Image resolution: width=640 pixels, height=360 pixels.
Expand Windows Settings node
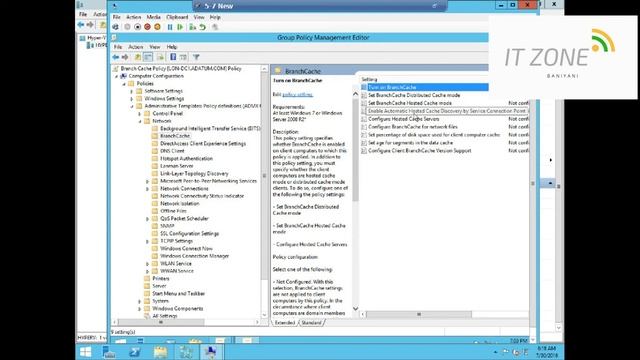[x=132, y=99]
